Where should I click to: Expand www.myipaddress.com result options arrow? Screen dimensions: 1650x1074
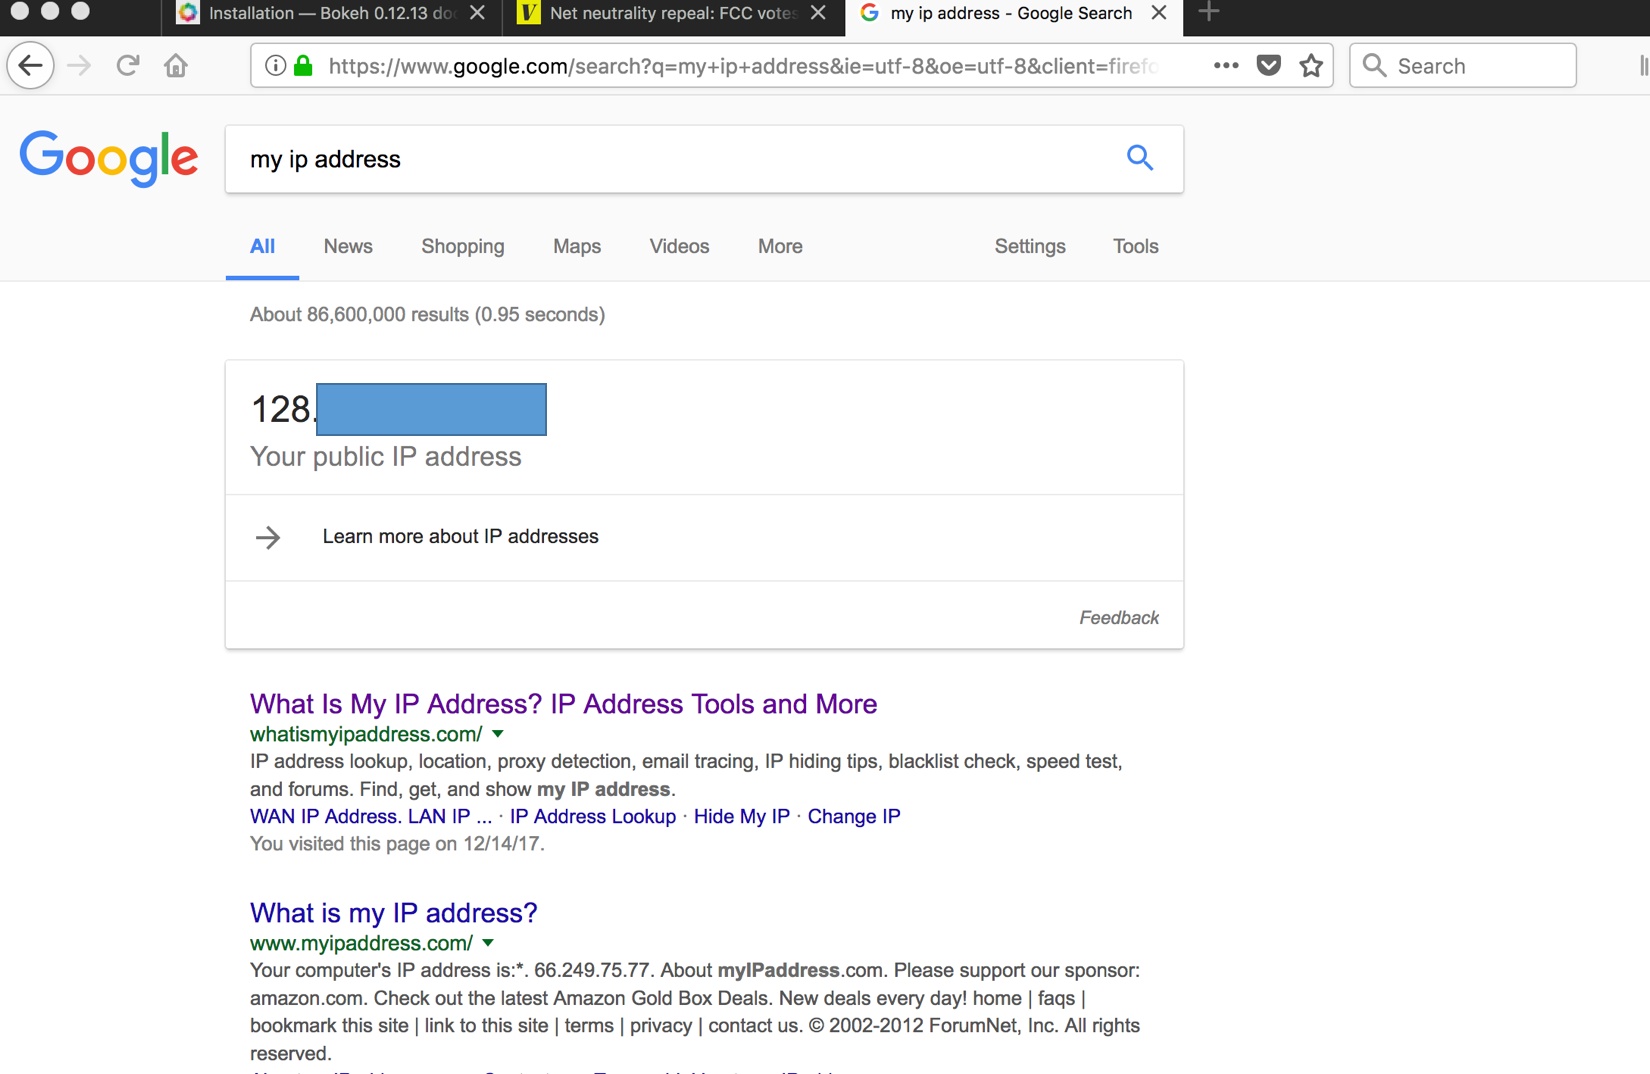(488, 943)
